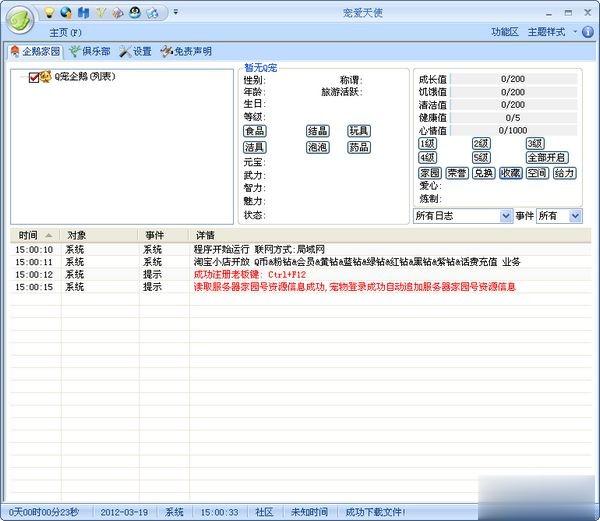Click the QQ penguin icon in toolbar
Image resolution: width=600 pixels, height=521 pixels.
pyautogui.click(x=135, y=13)
